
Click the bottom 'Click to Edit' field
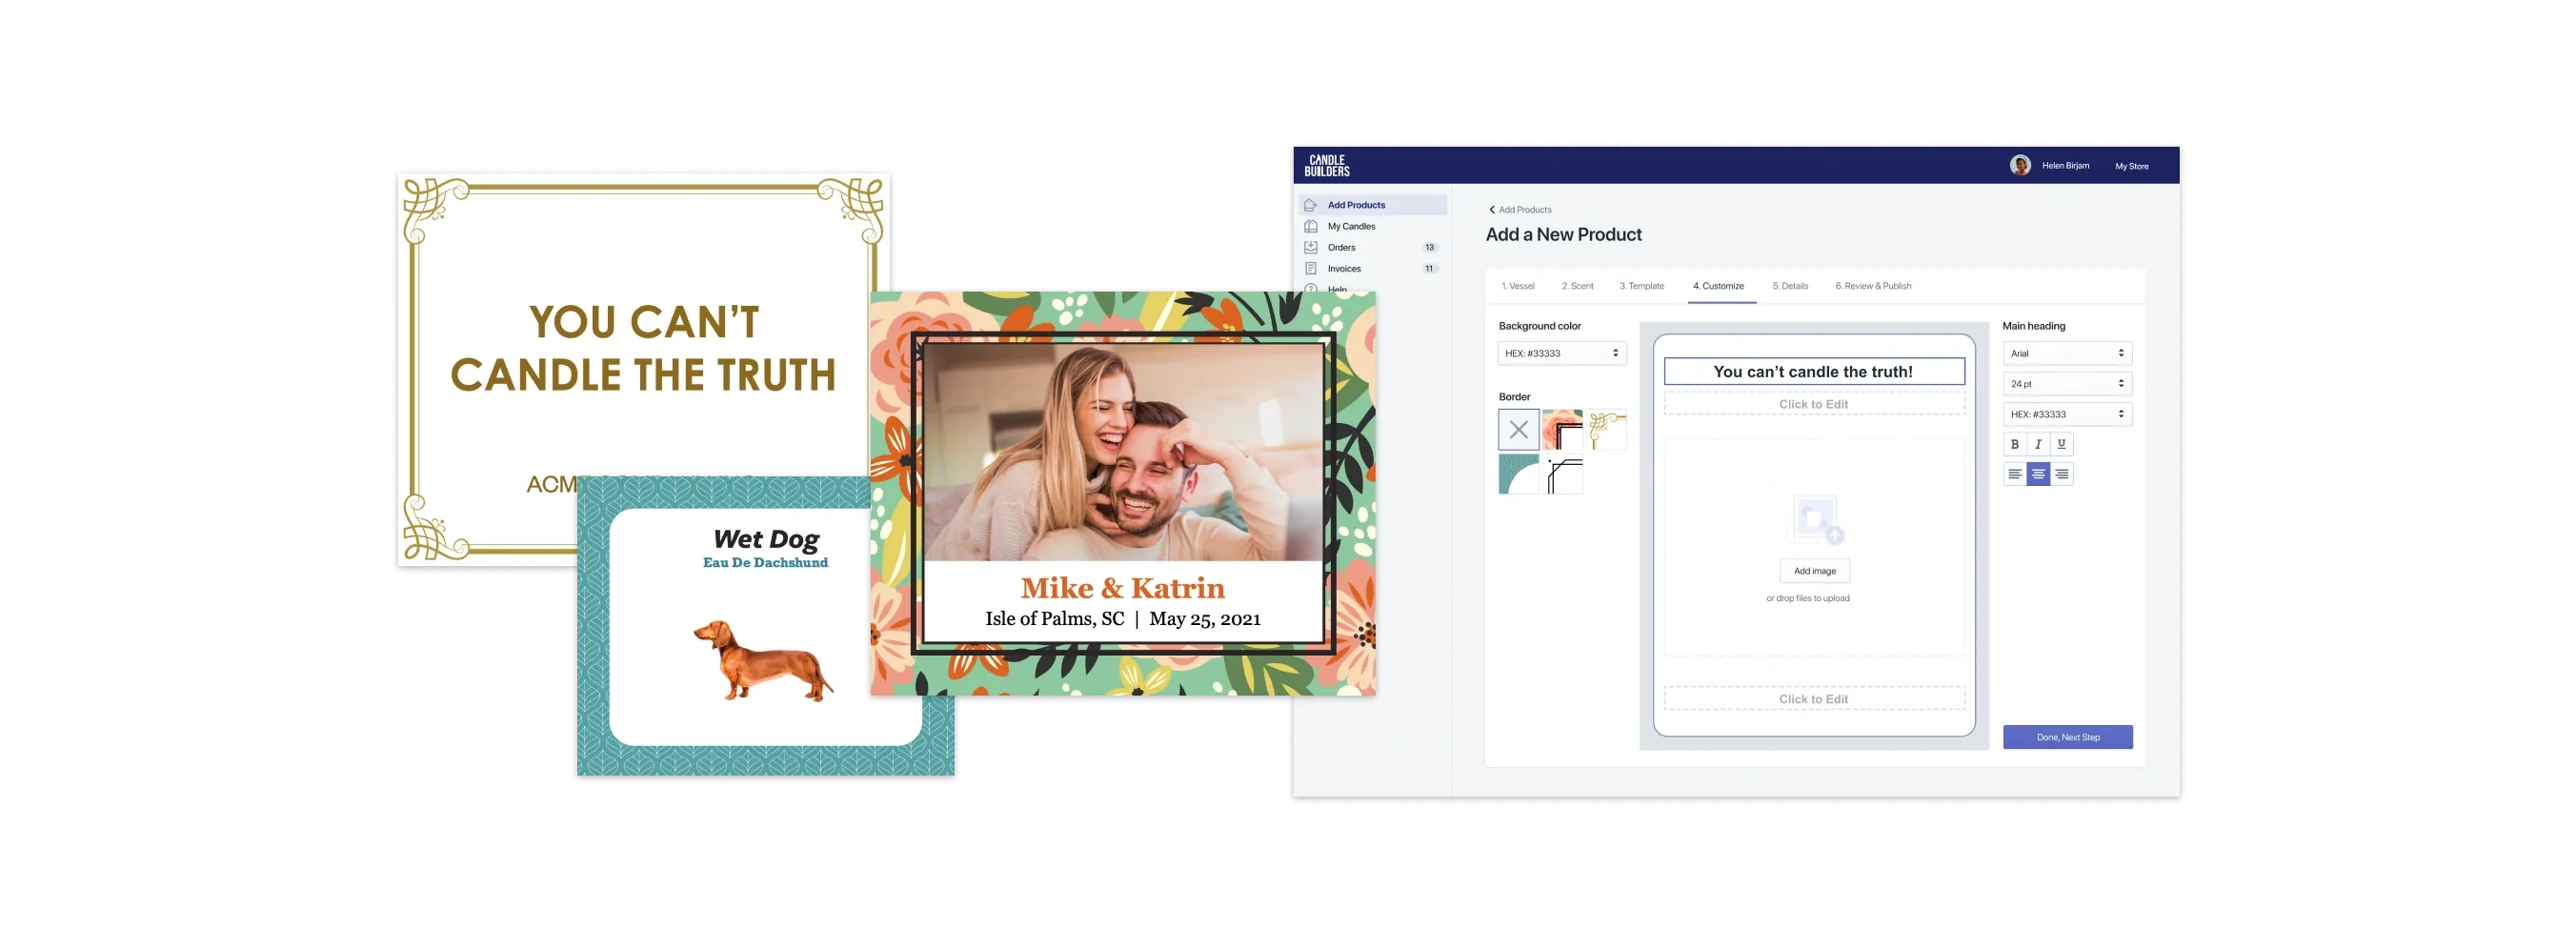click(1813, 699)
